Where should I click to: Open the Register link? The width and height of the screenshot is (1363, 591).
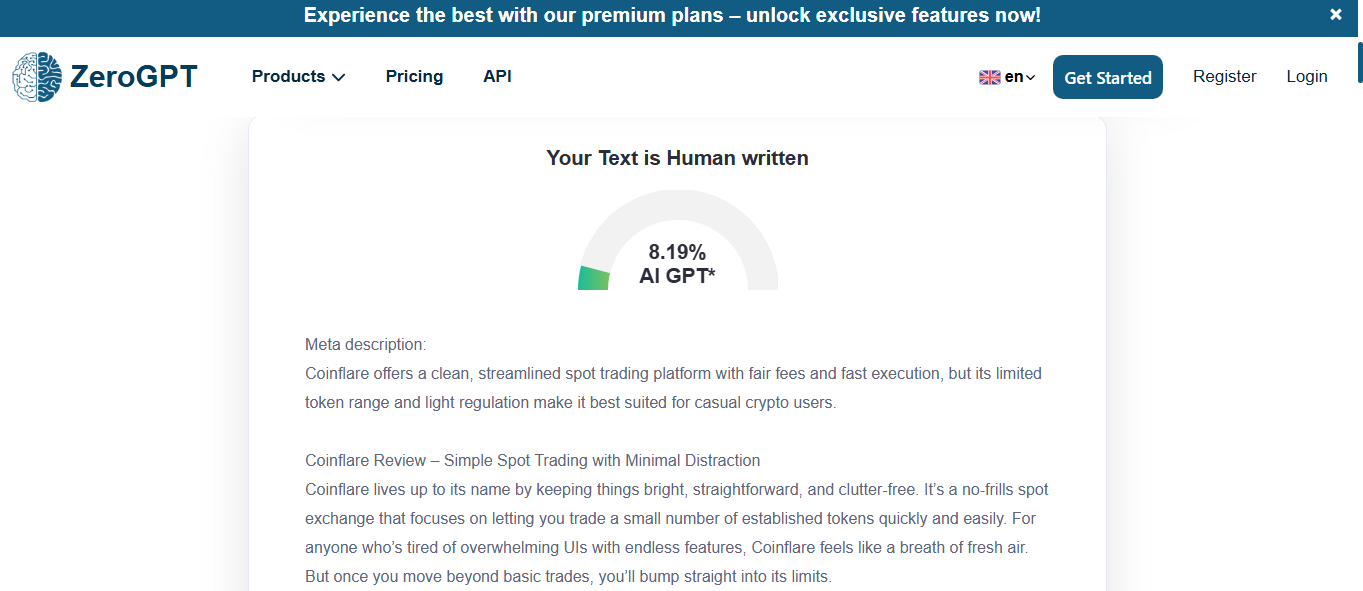click(1224, 77)
